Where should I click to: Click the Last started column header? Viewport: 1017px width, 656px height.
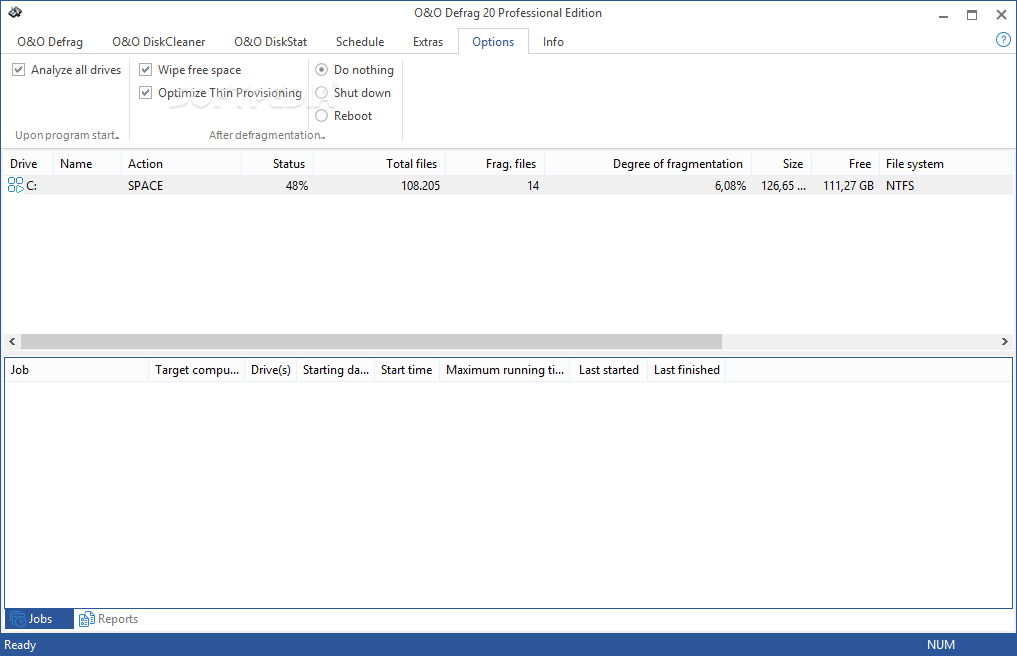[608, 370]
